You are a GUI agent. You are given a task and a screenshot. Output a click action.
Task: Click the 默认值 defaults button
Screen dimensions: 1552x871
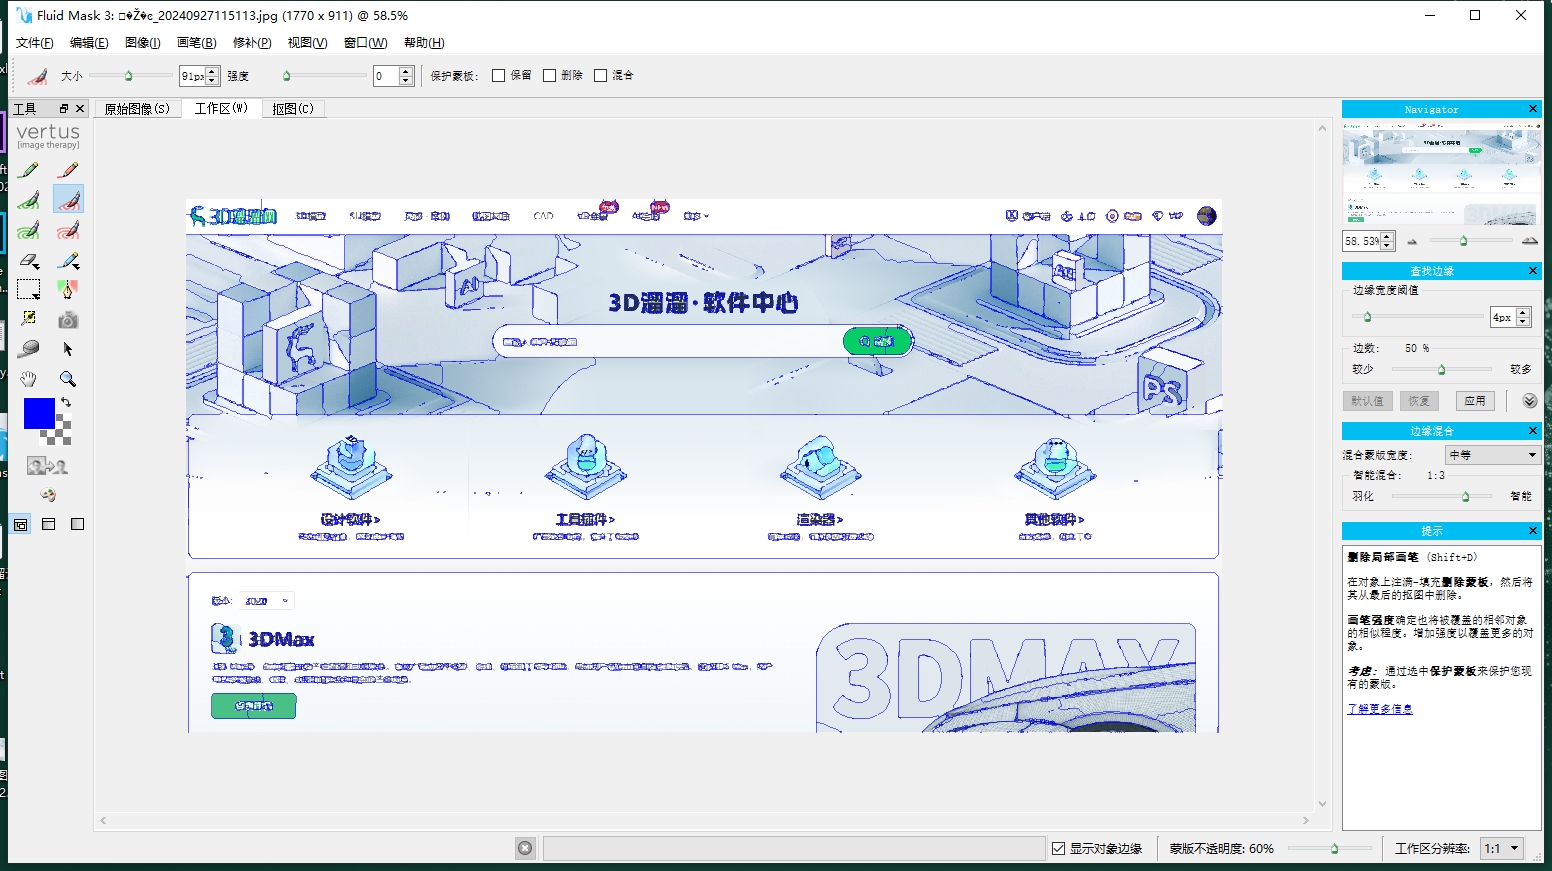(1367, 401)
